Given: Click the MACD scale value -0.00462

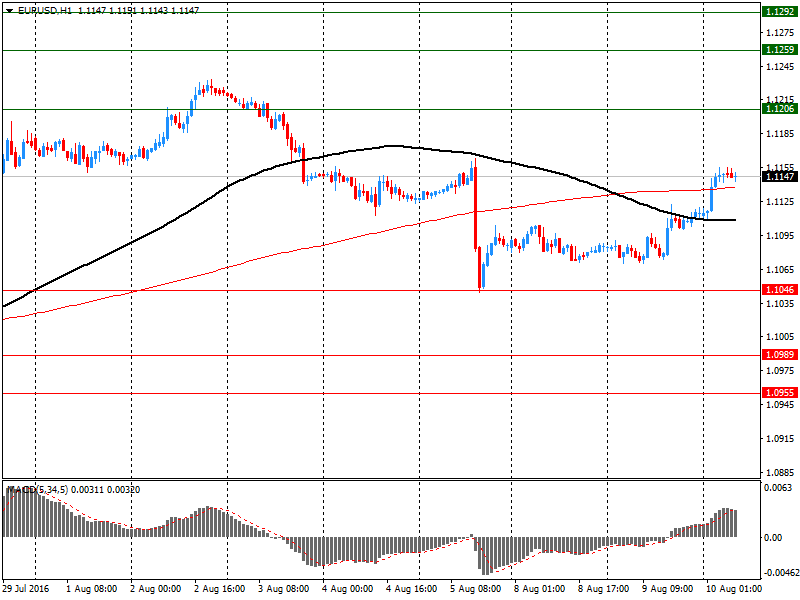Looking at the screenshot, I should 781,572.
